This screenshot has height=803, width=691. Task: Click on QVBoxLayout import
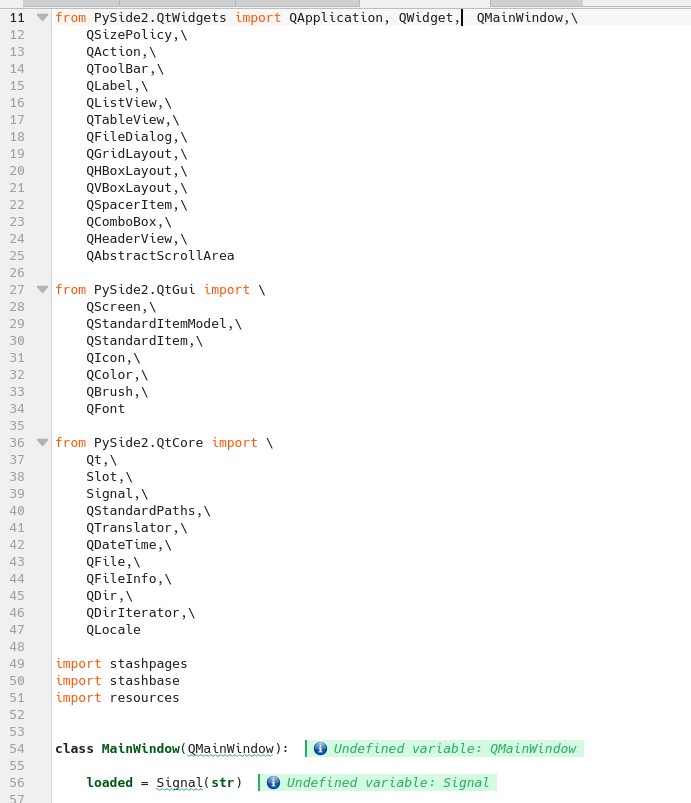[x=129, y=187]
